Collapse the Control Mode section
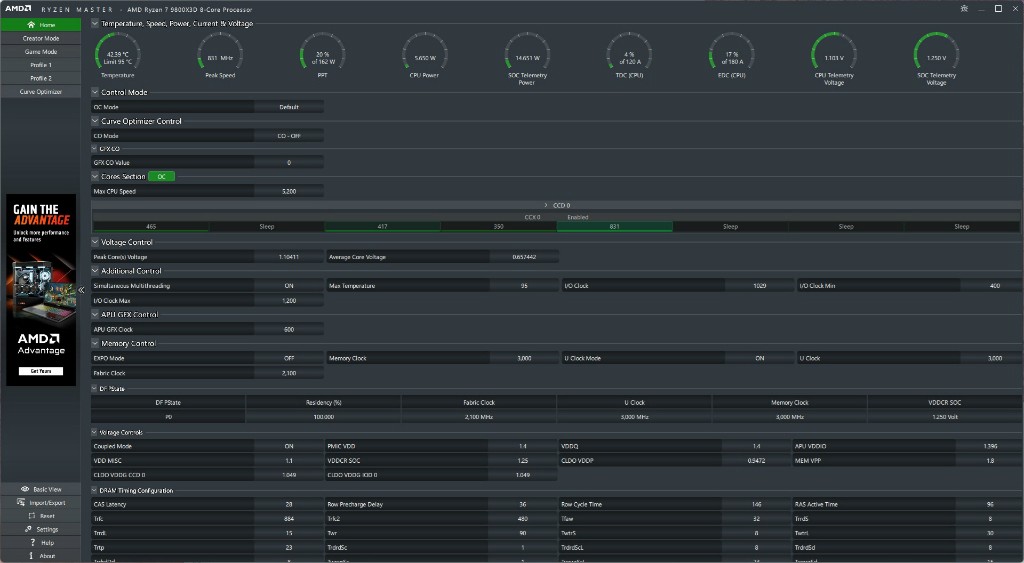This screenshot has height=563, width=1024. (95, 92)
